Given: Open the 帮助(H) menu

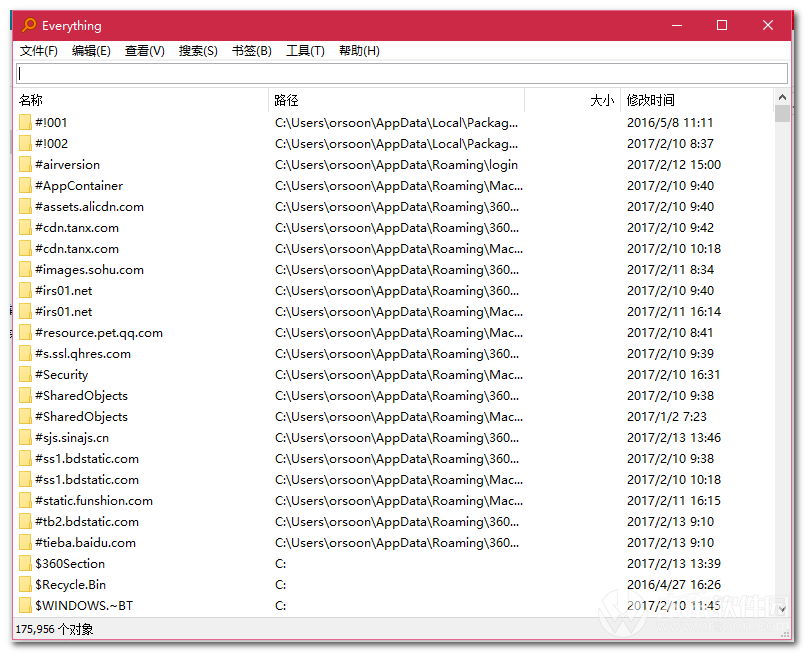Looking at the screenshot, I should (x=359, y=51).
